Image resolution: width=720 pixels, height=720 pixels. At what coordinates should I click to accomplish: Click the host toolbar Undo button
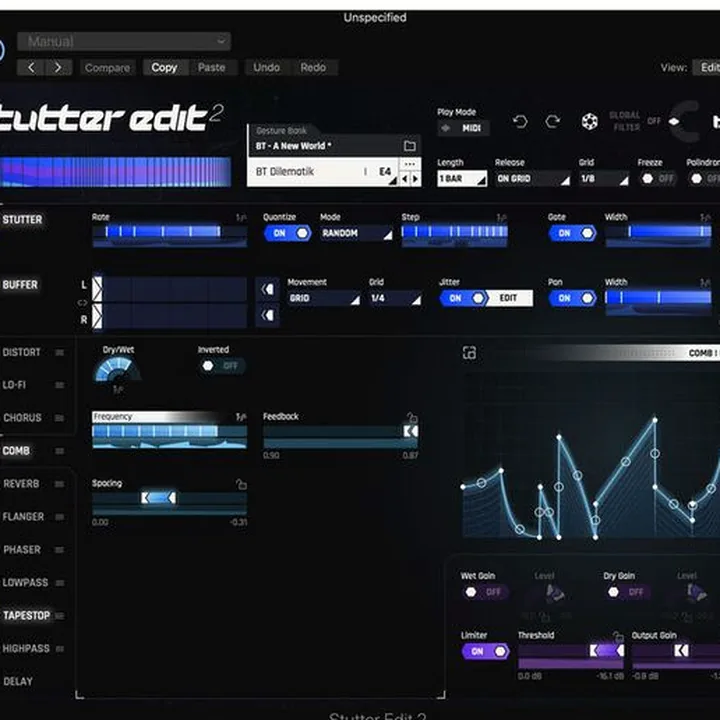[x=266, y=68]
